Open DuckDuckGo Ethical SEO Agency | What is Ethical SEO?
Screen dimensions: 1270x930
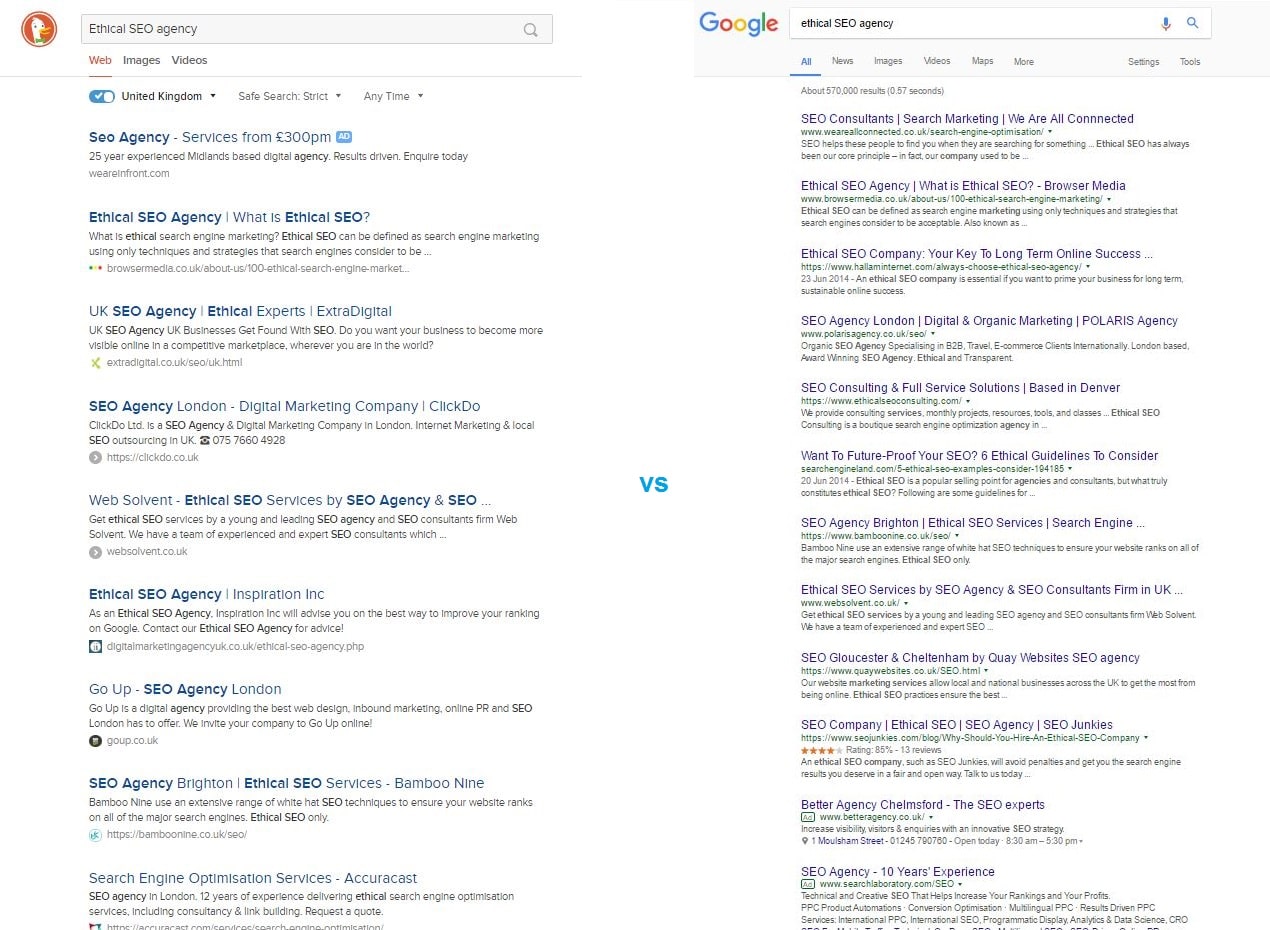(x=229, y=217)
